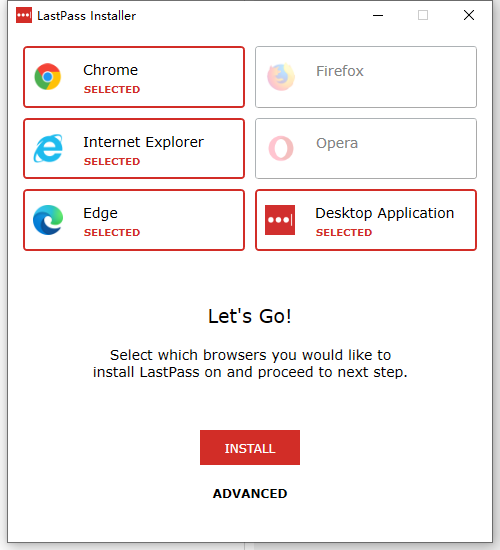Screen dimensions: 500x550
Task: Click the LastPass Installer title bar text
Action: point(86,16)
